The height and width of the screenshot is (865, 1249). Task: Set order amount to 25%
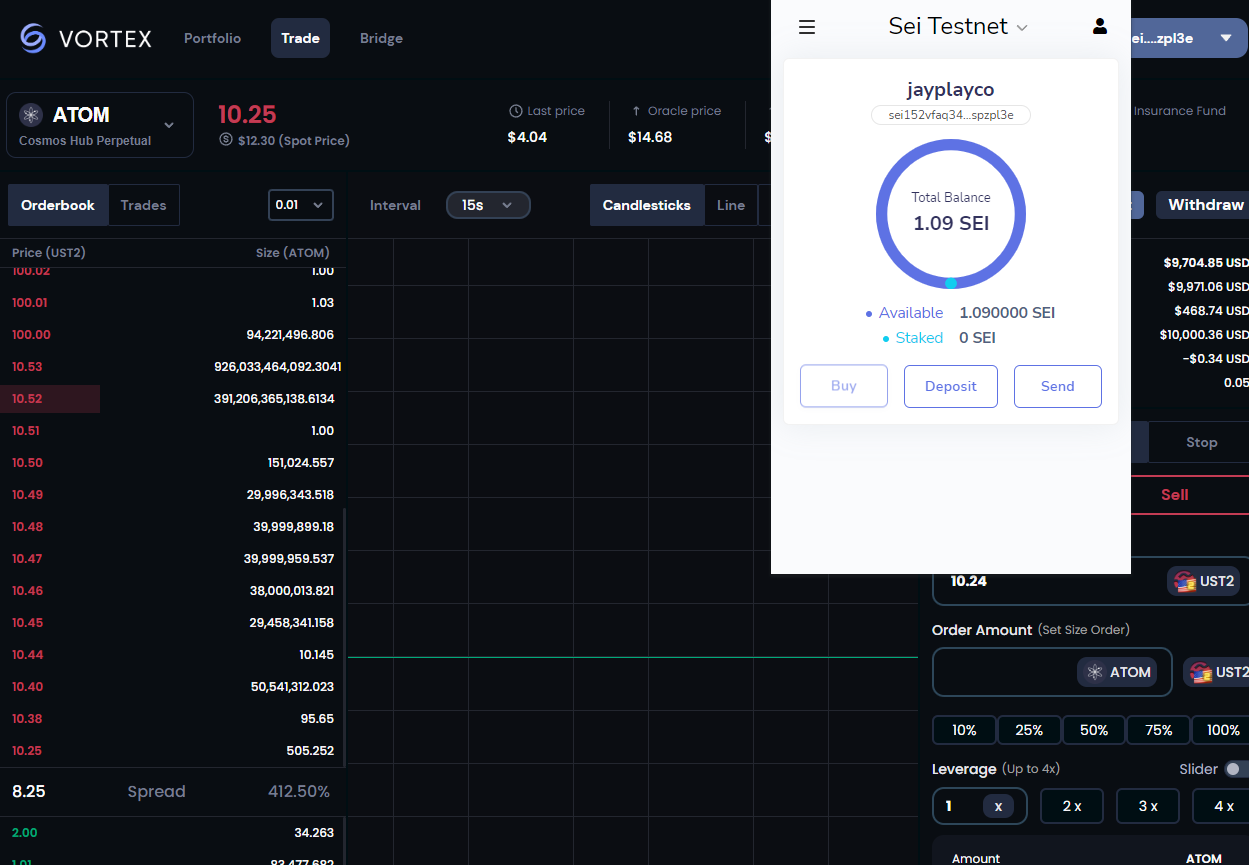[x=1029, y=730]
